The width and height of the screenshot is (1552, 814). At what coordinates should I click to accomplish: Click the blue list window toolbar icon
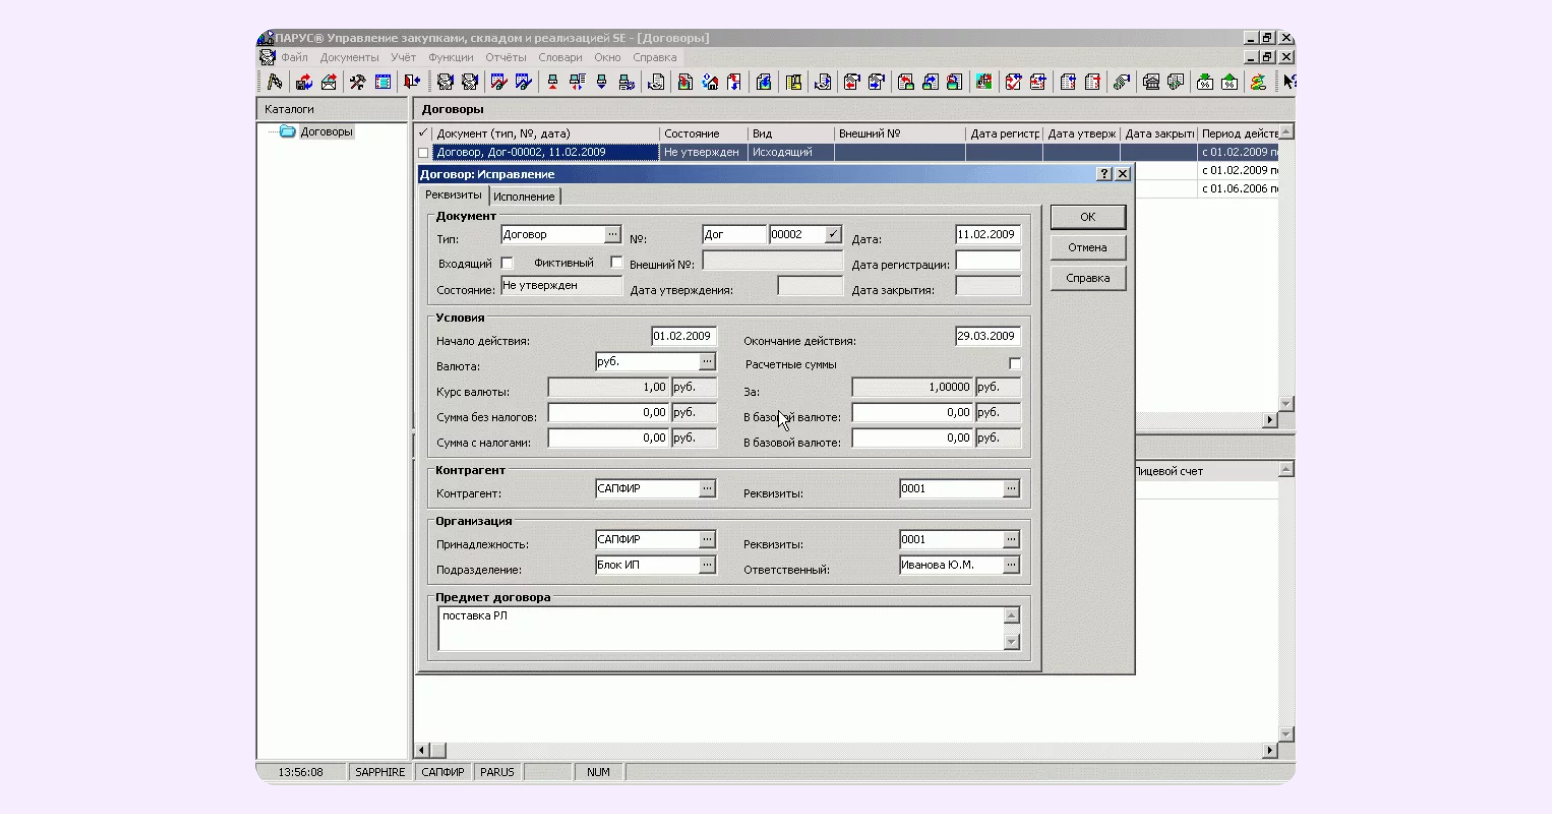tap(383, 82)
